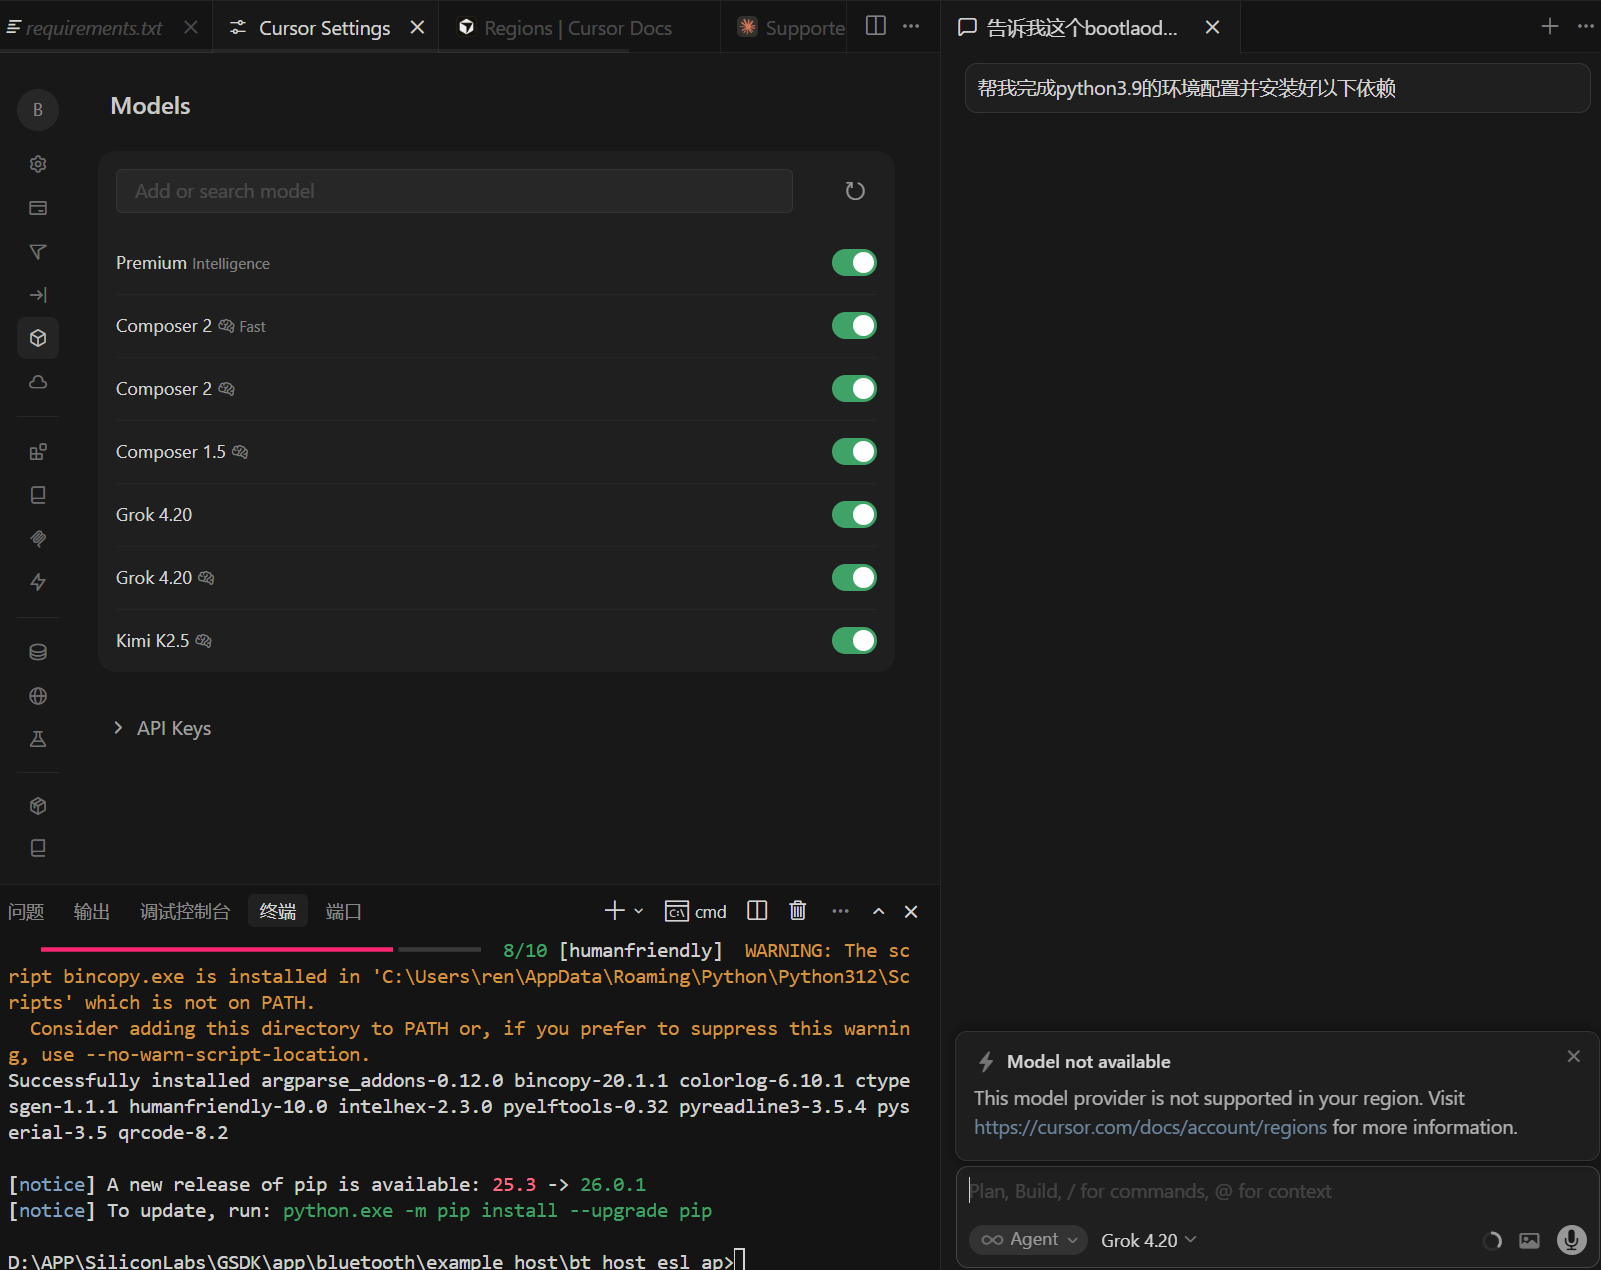This screenshot has height=1270, width=1601.
Task: Dismiss the Model not available notification
Action: [1573, 1056]
